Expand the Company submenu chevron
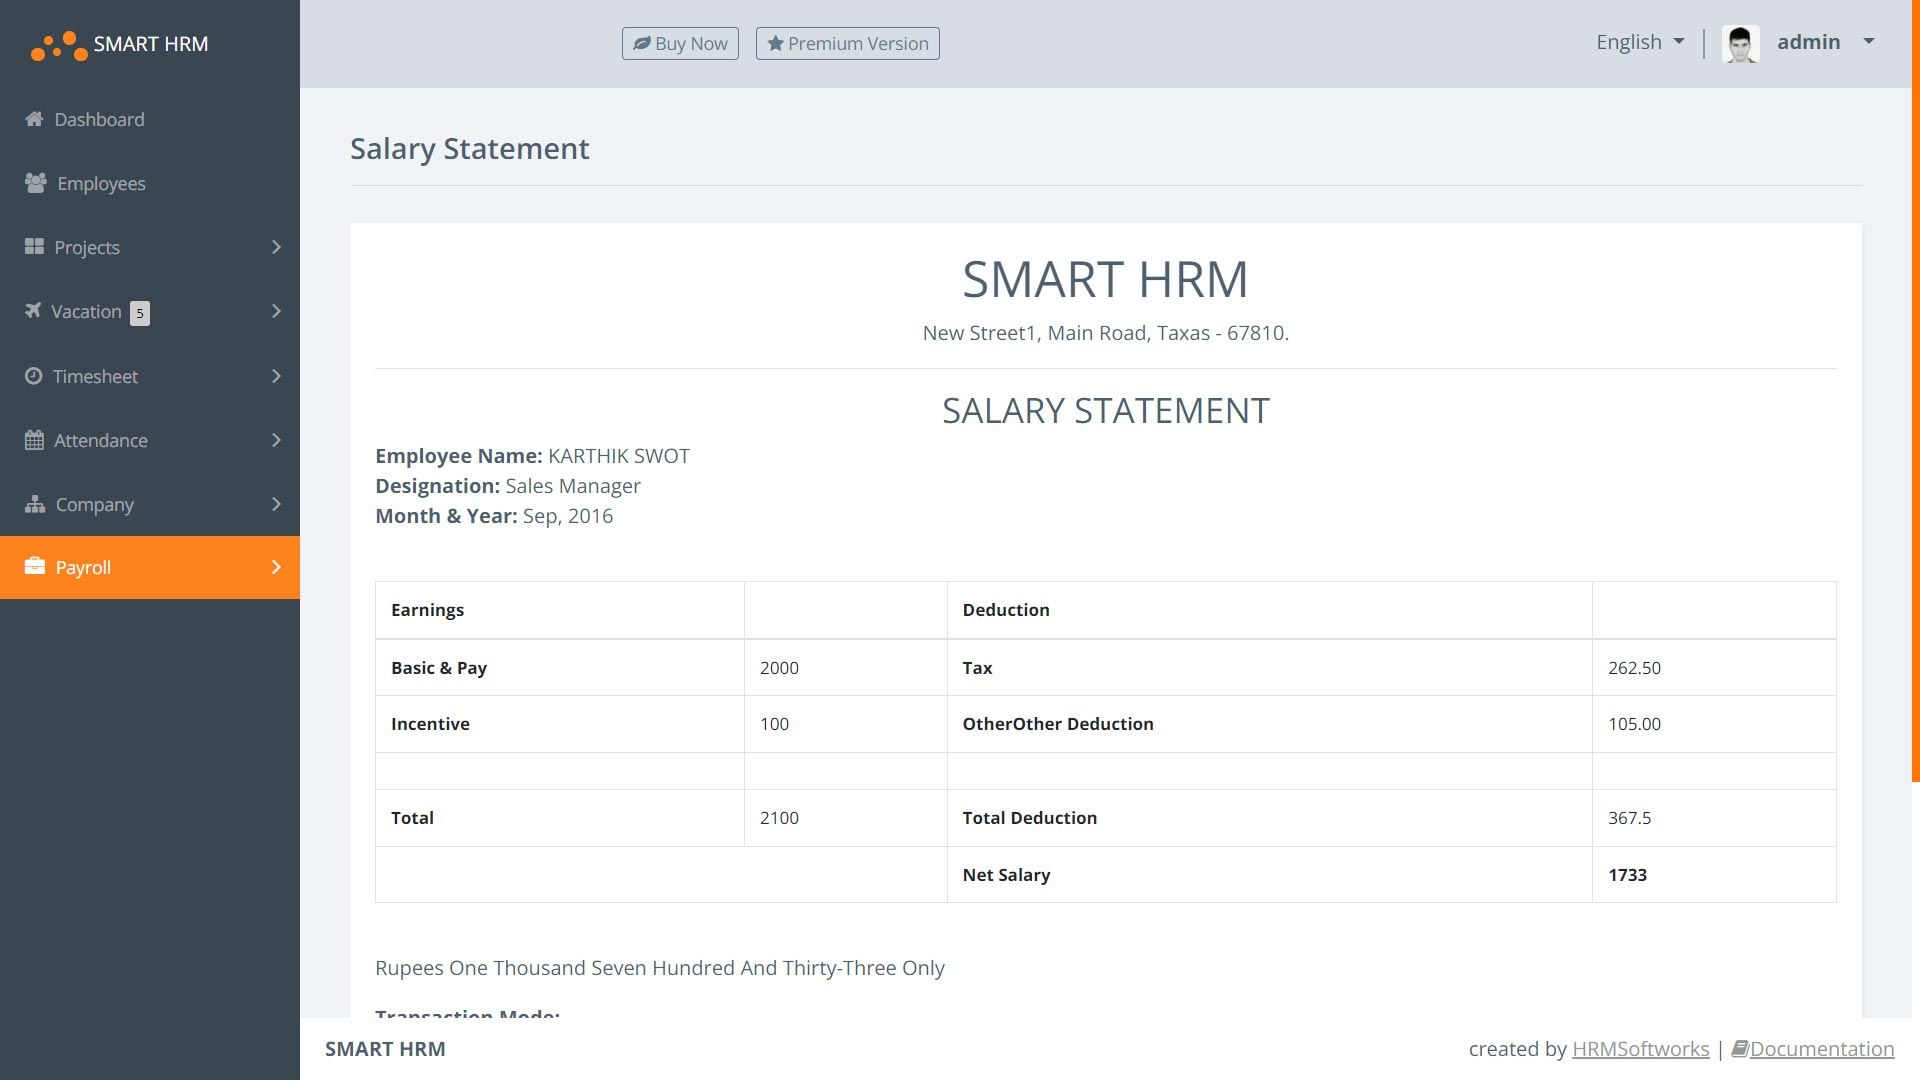The height and width of the screenshot is (1080, 1920). (276, 504)
